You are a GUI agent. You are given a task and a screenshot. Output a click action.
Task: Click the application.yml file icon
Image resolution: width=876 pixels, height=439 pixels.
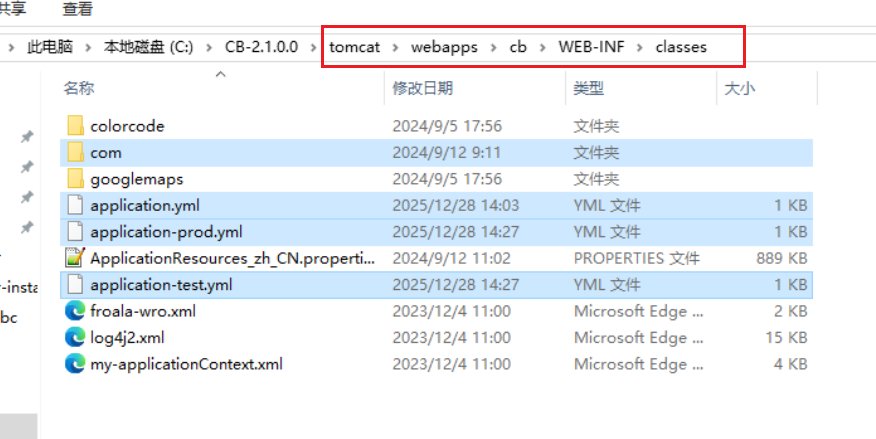75,206
